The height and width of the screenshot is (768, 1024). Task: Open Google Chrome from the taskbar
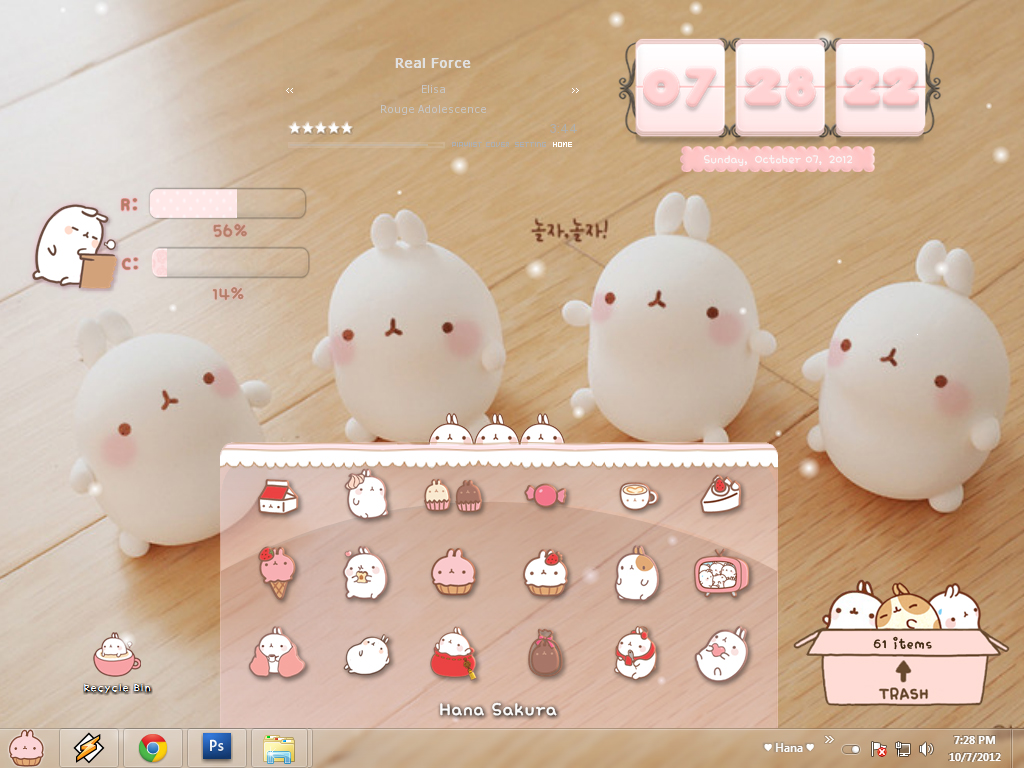point(152,747)
